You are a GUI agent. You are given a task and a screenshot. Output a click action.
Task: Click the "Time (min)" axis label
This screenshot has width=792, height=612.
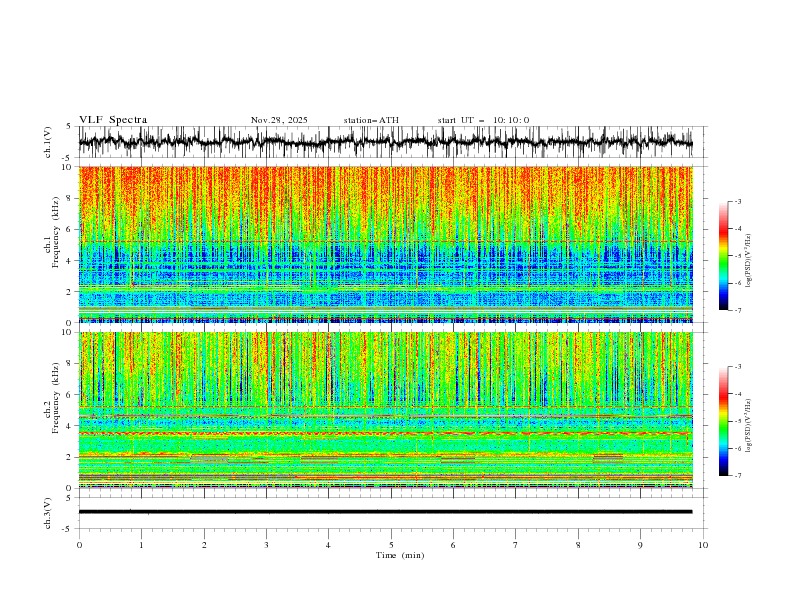pyautogui.click(x=400, y=555)
